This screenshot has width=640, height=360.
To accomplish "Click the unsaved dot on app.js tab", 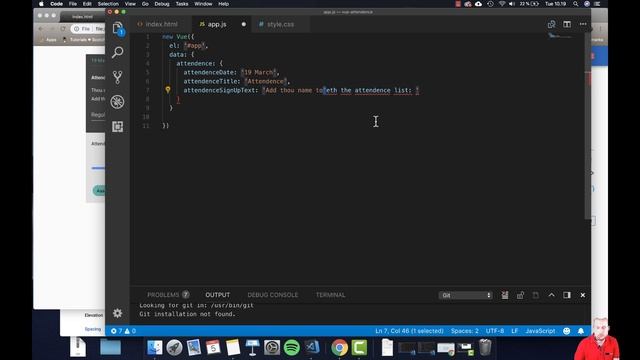I will point(244,24).
